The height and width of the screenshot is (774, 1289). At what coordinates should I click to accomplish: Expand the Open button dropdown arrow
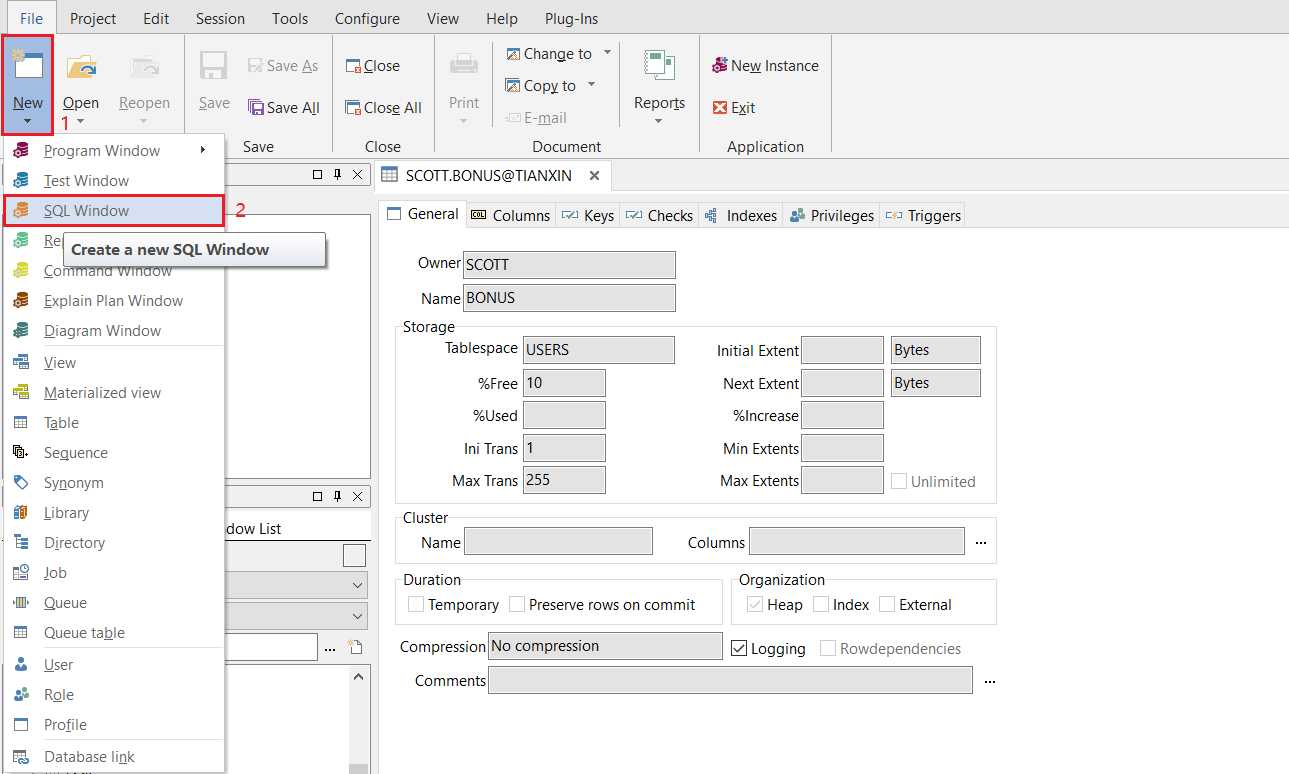click(x=81, y=122)
